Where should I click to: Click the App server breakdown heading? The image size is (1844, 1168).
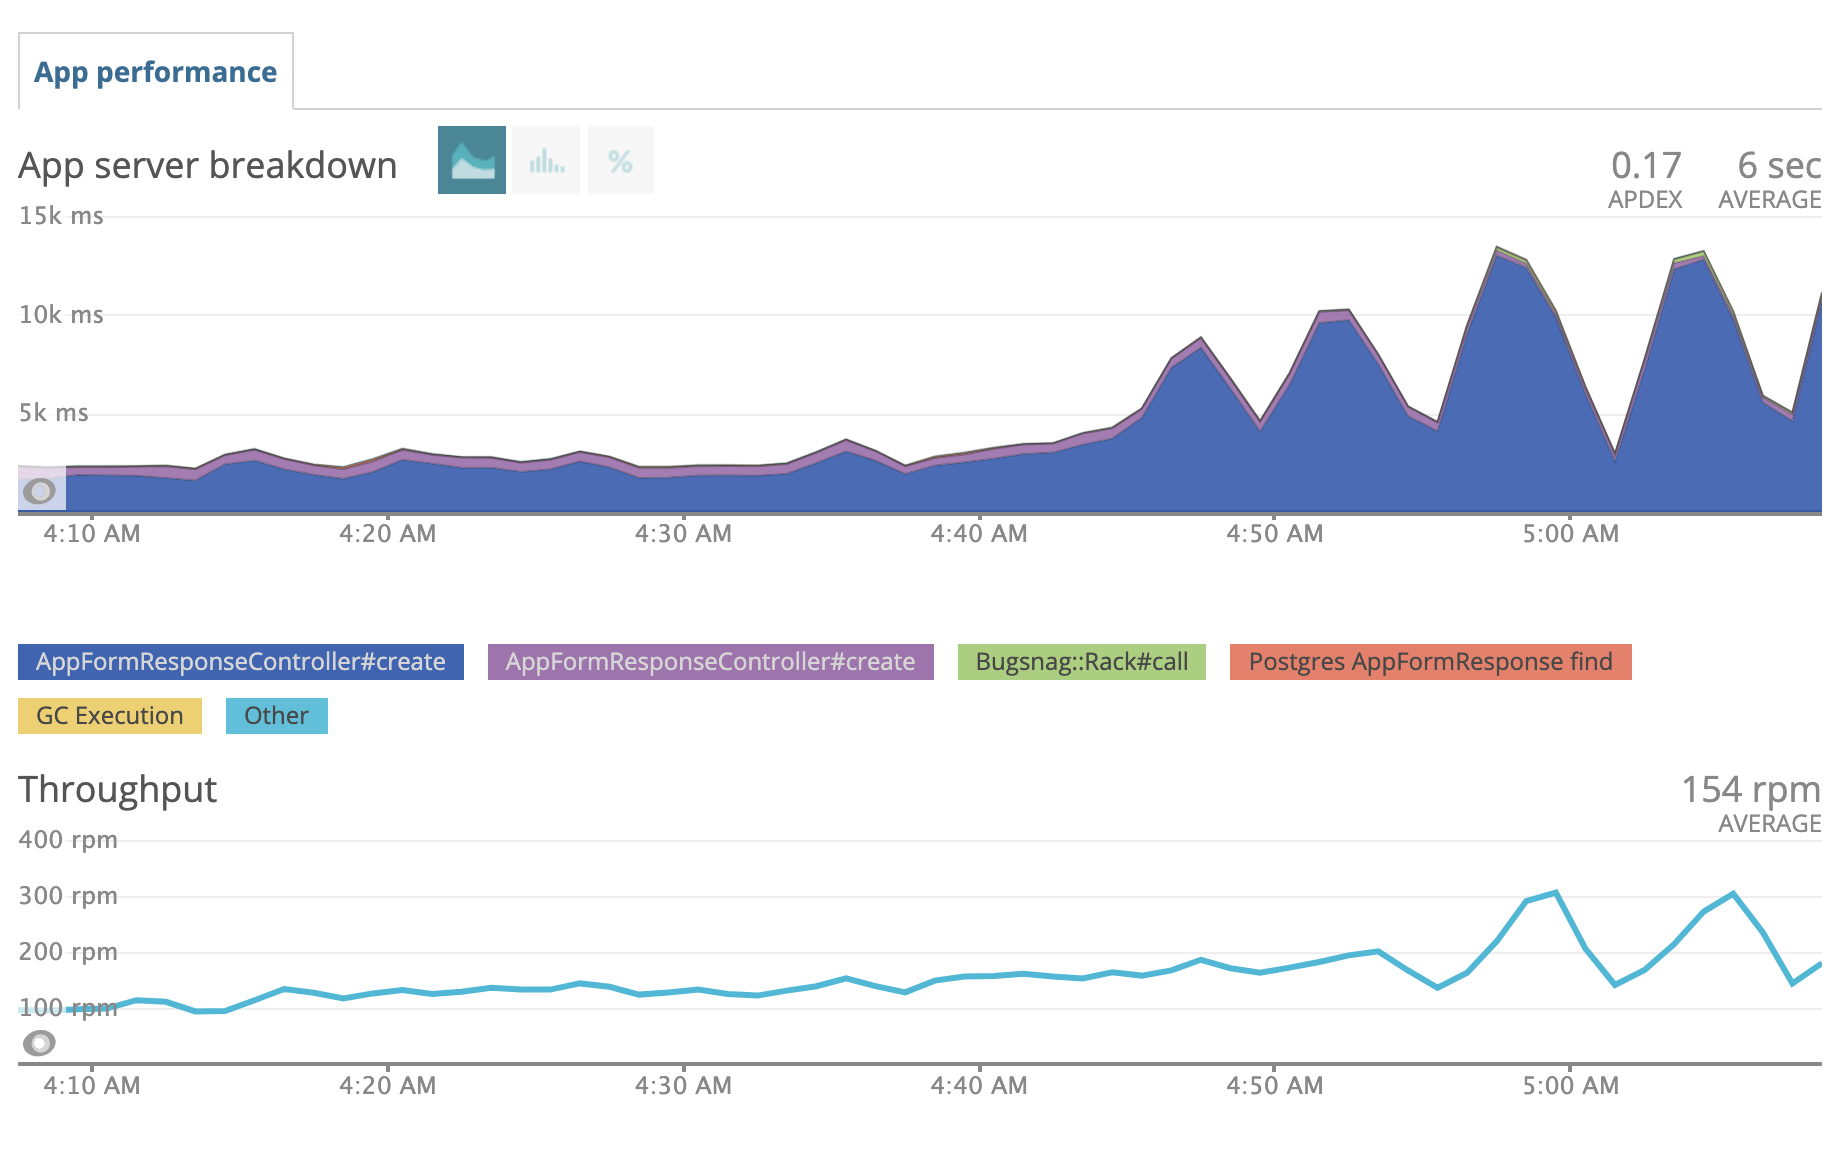point(208,166)
